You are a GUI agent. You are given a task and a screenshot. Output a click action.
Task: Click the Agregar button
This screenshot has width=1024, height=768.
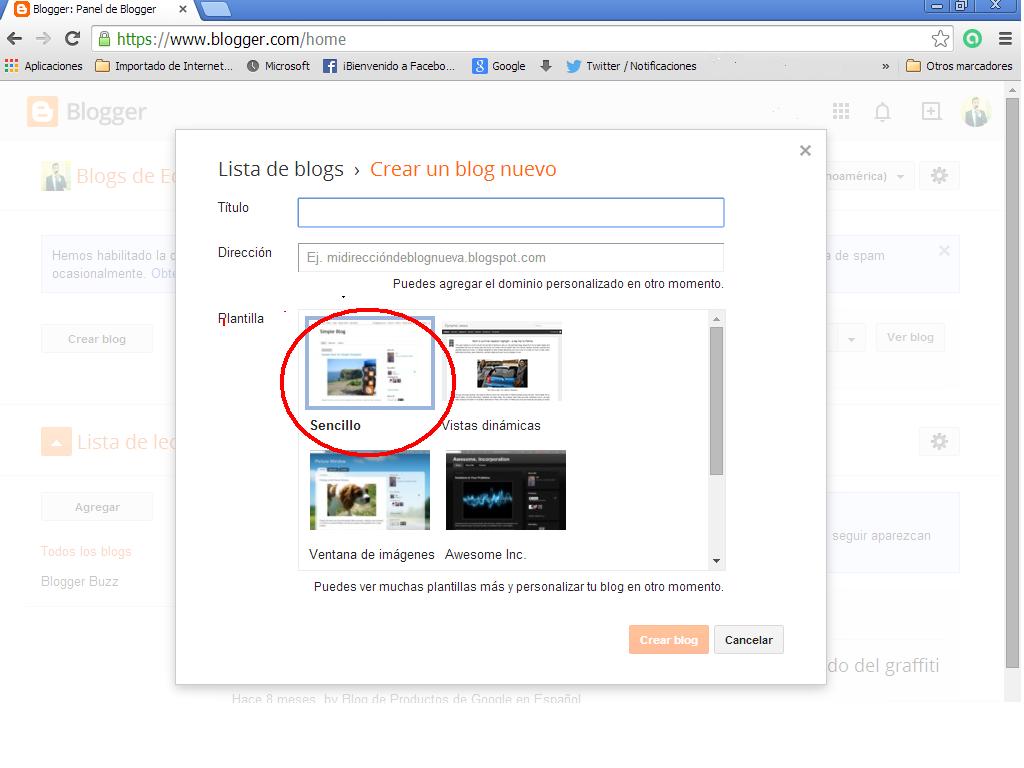[x=97, y=507]
